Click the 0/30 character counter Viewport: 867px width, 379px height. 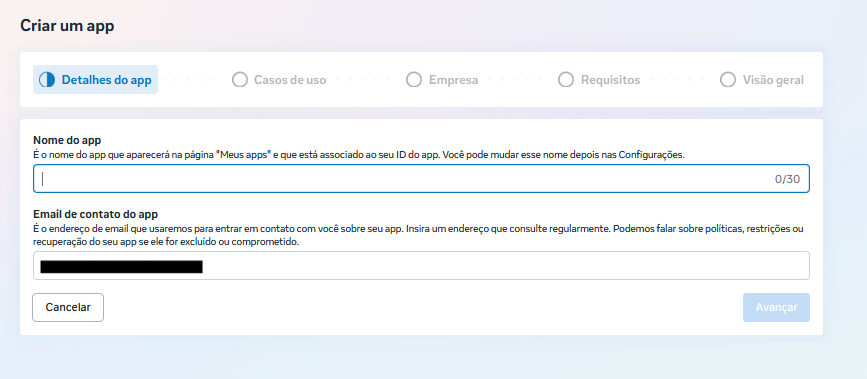pos(787,179)
